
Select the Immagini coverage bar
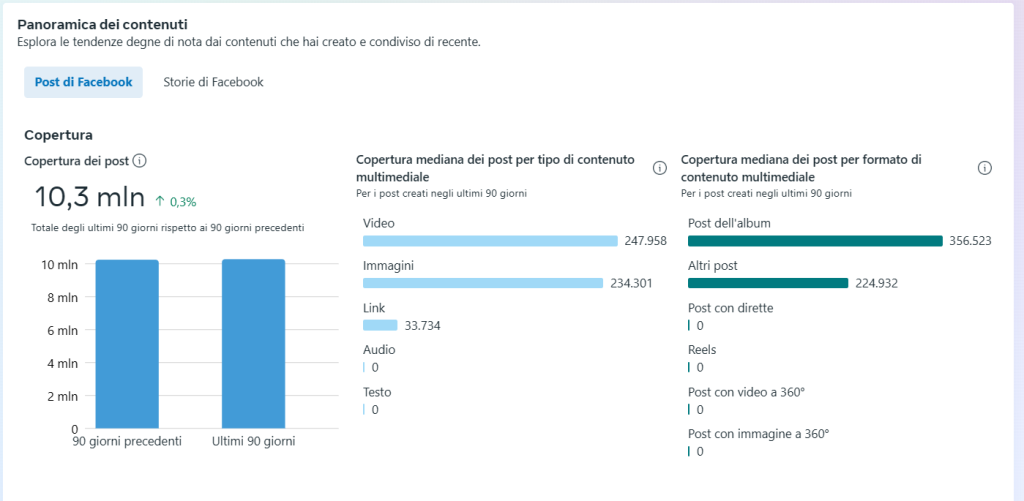point(483,283)
